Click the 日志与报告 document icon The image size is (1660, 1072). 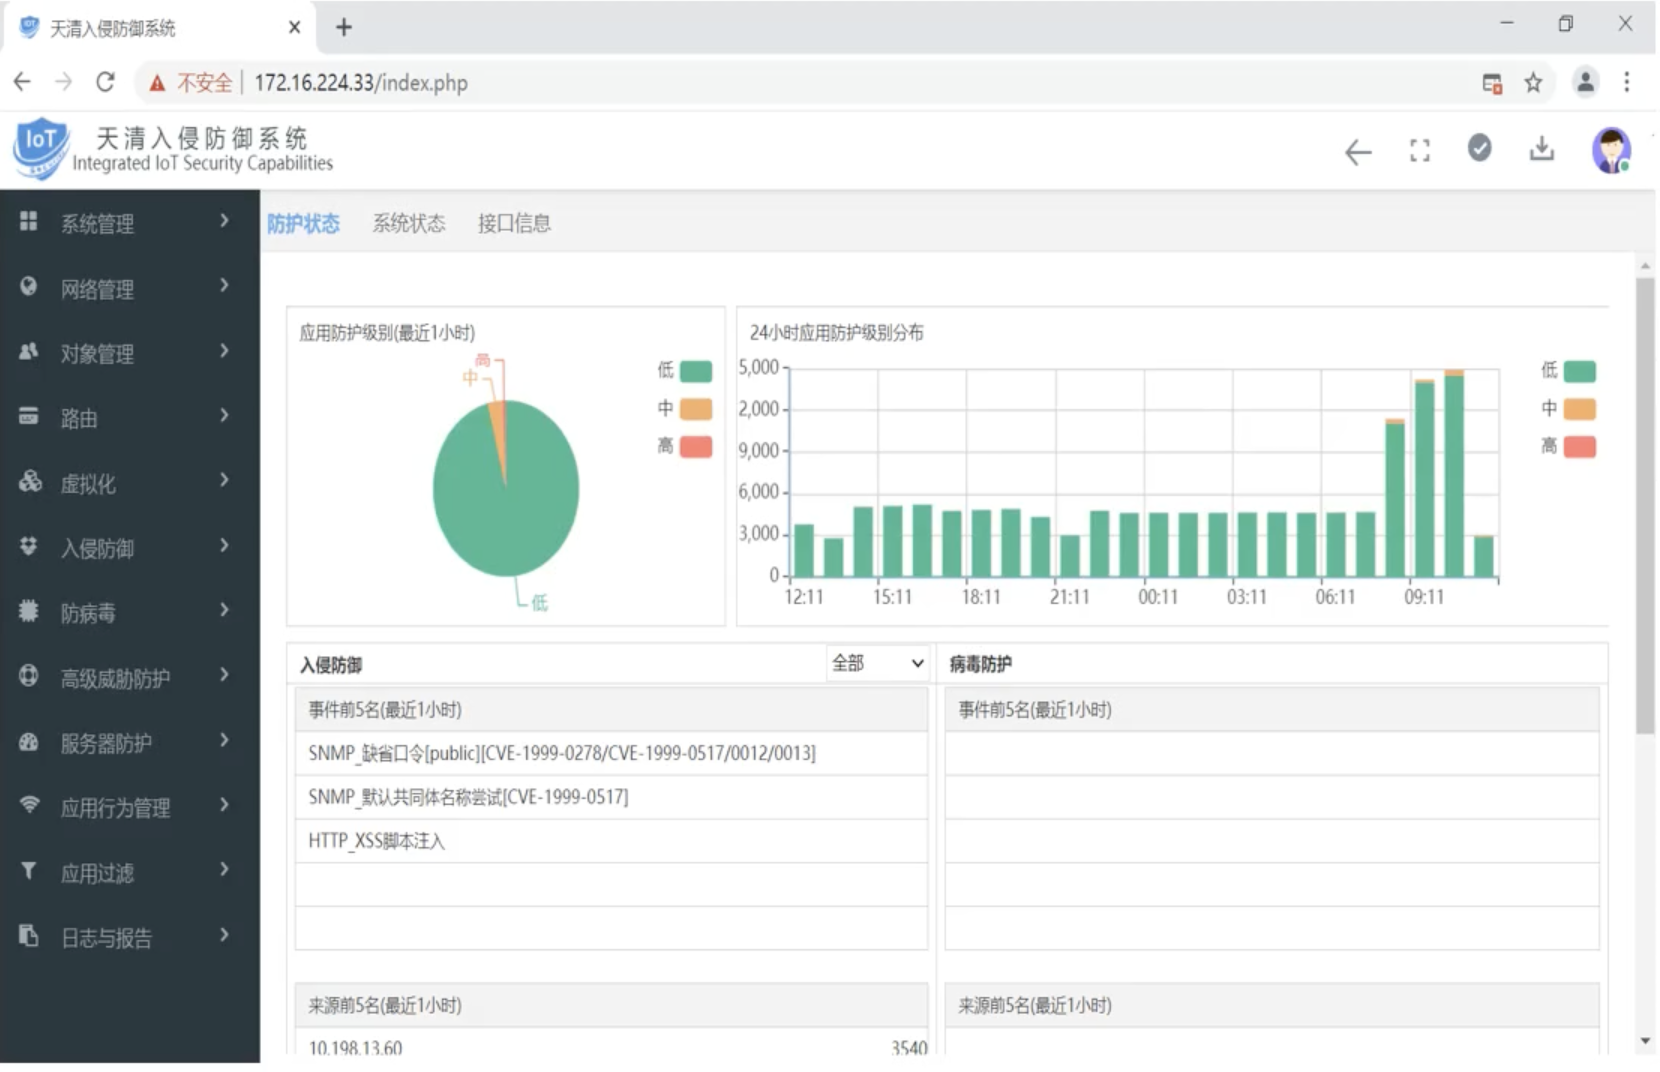(28, 935)
